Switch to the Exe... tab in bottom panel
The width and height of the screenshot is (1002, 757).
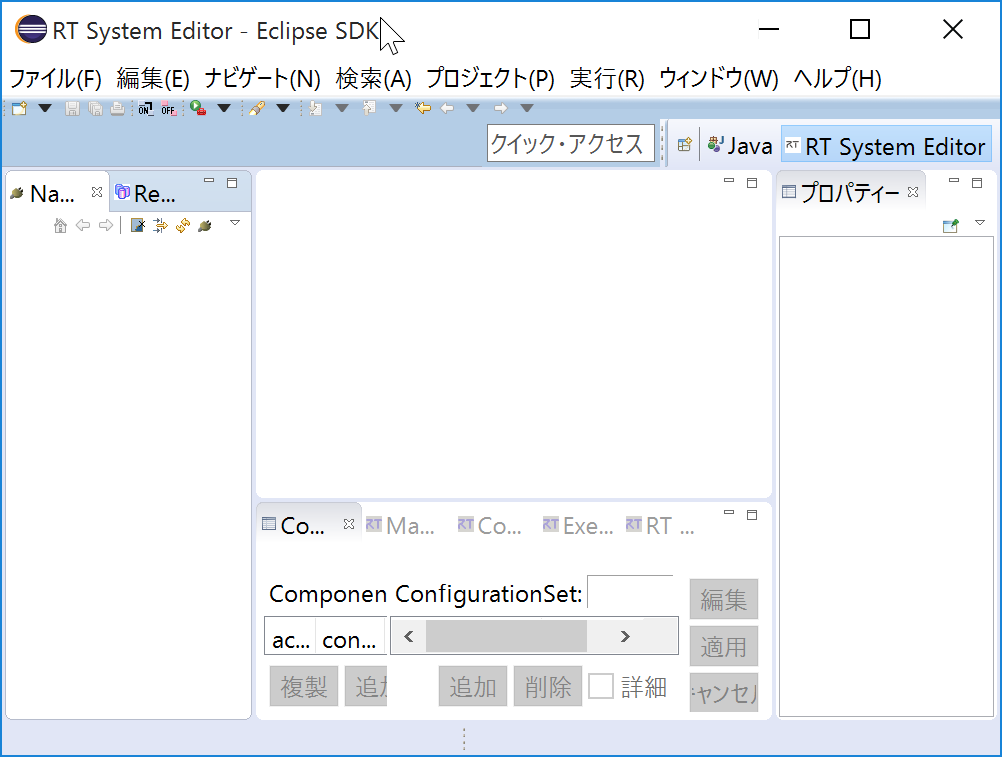(578, 526)
